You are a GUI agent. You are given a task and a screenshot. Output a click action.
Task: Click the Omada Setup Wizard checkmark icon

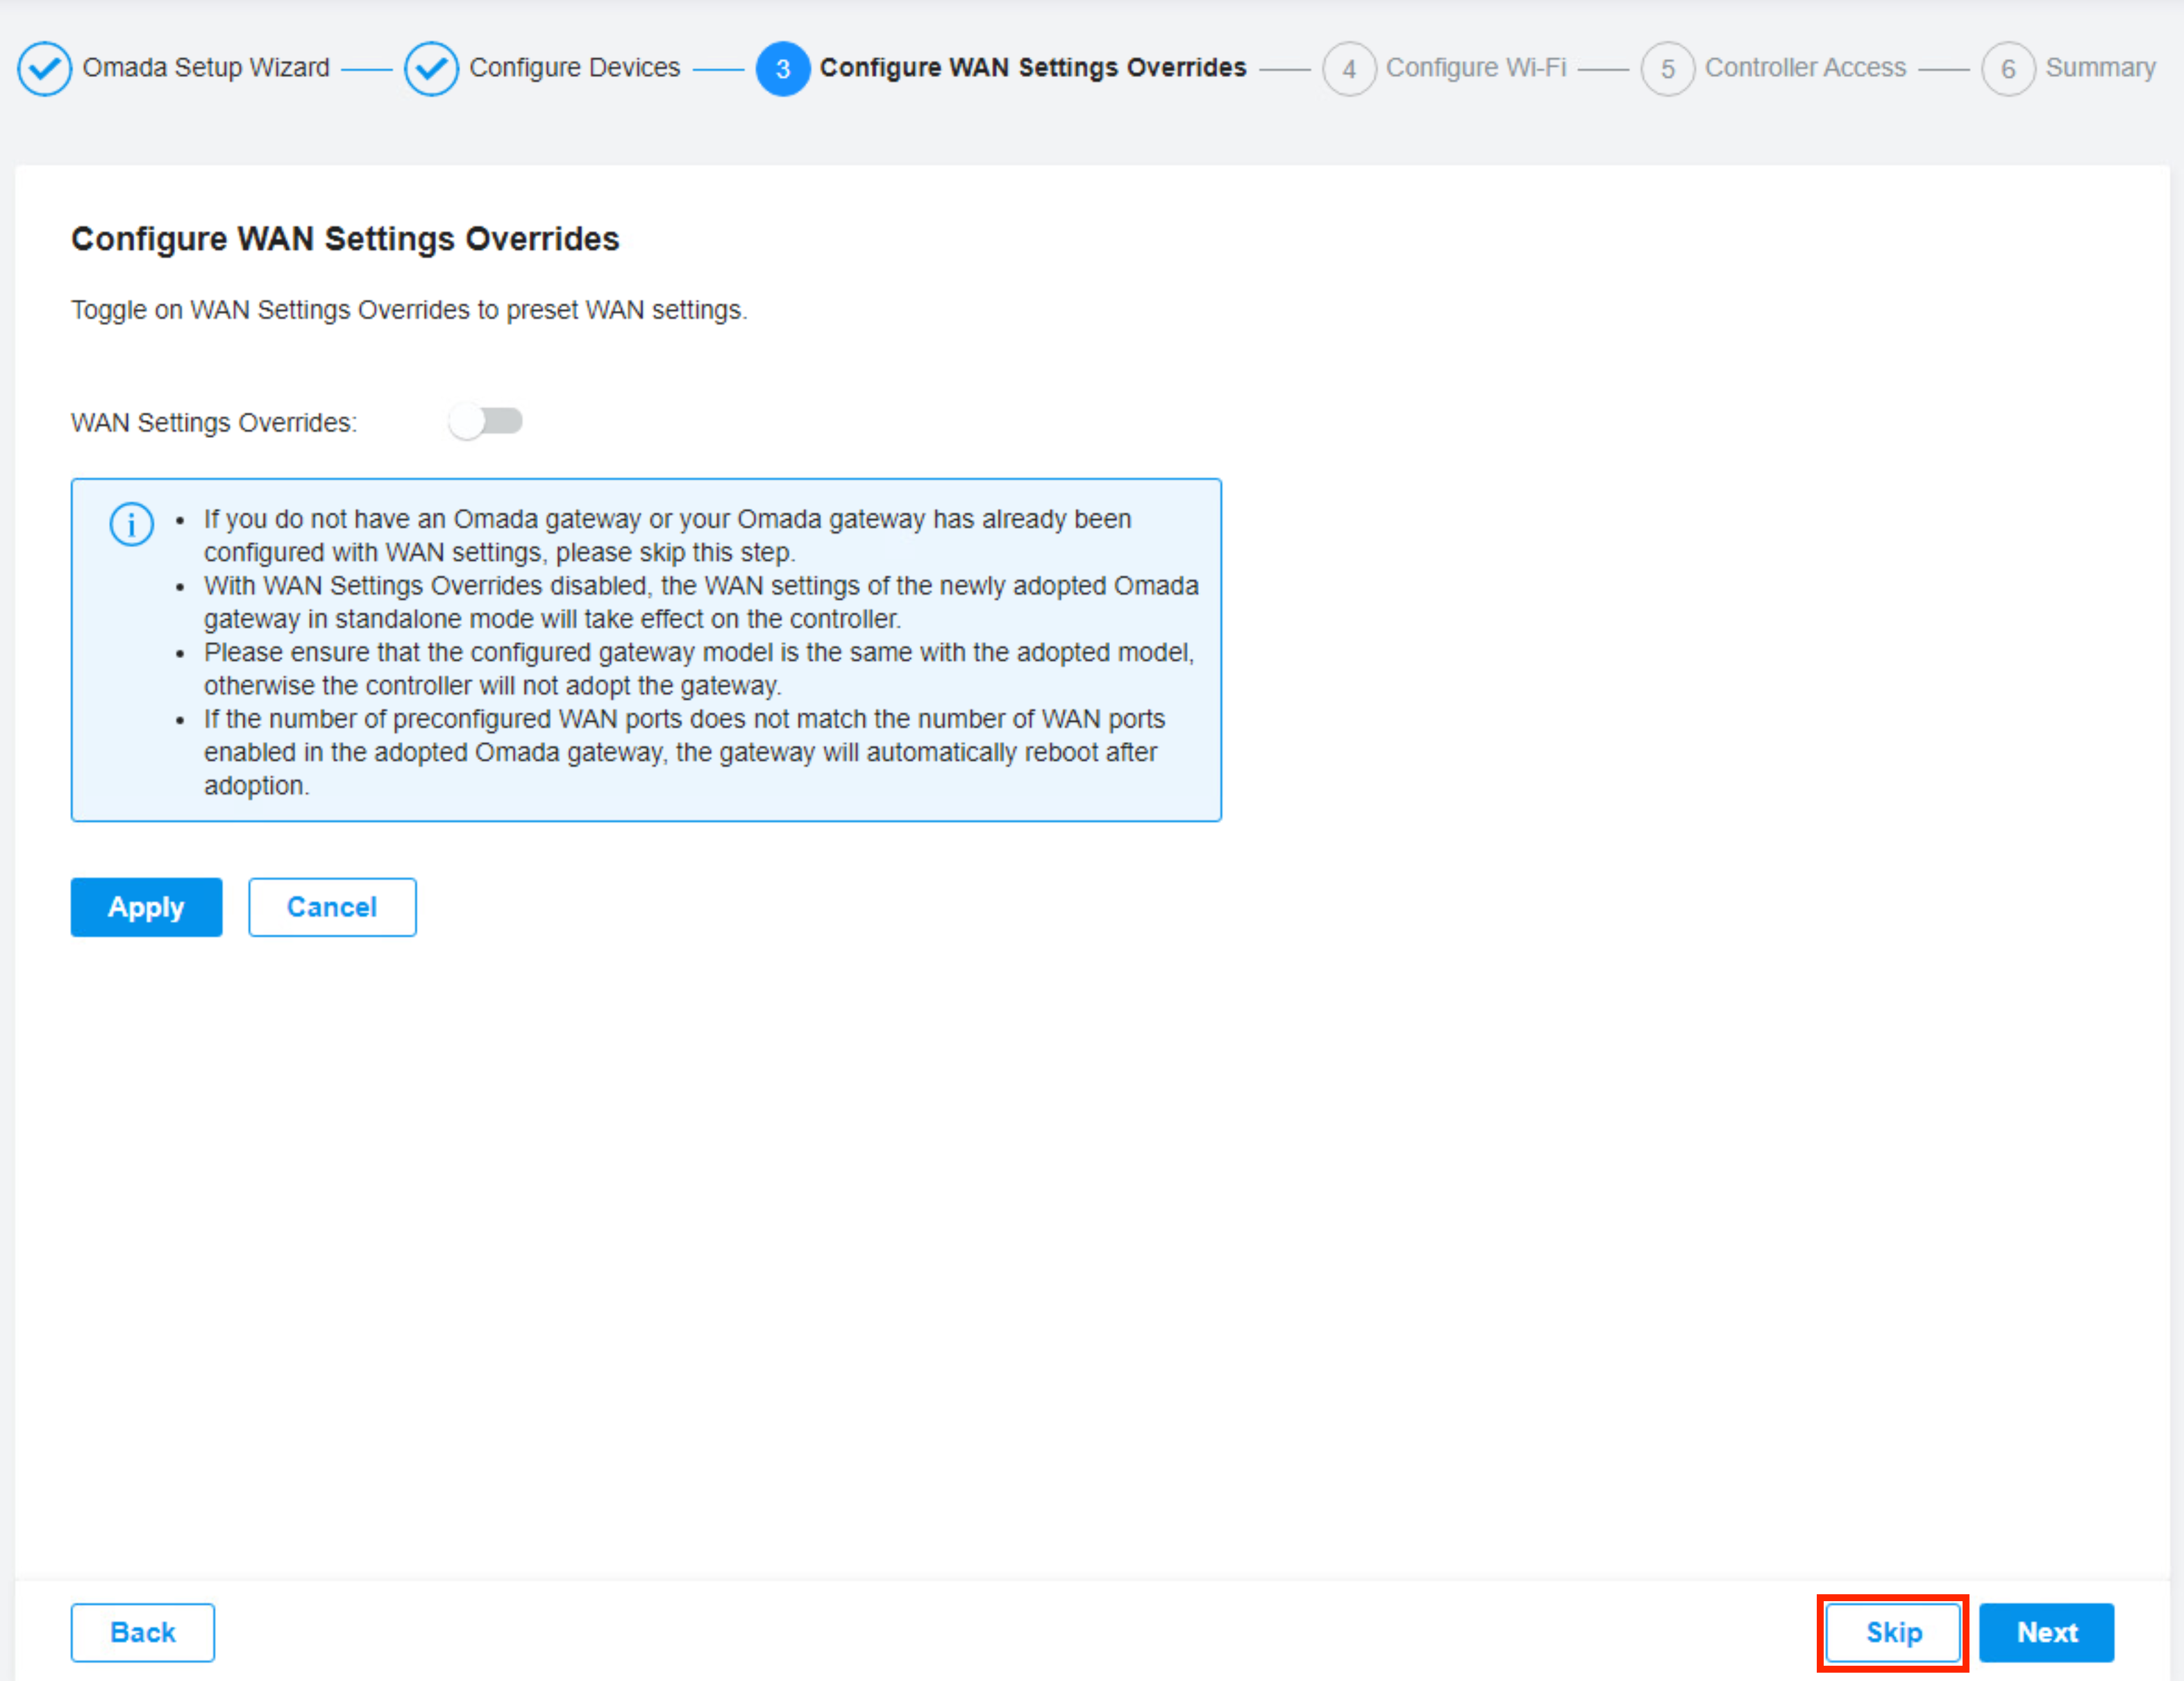[x=44, y=68]
